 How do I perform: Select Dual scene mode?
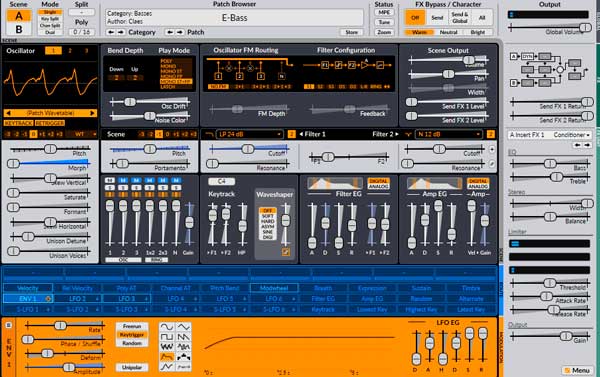pos(50,33)
